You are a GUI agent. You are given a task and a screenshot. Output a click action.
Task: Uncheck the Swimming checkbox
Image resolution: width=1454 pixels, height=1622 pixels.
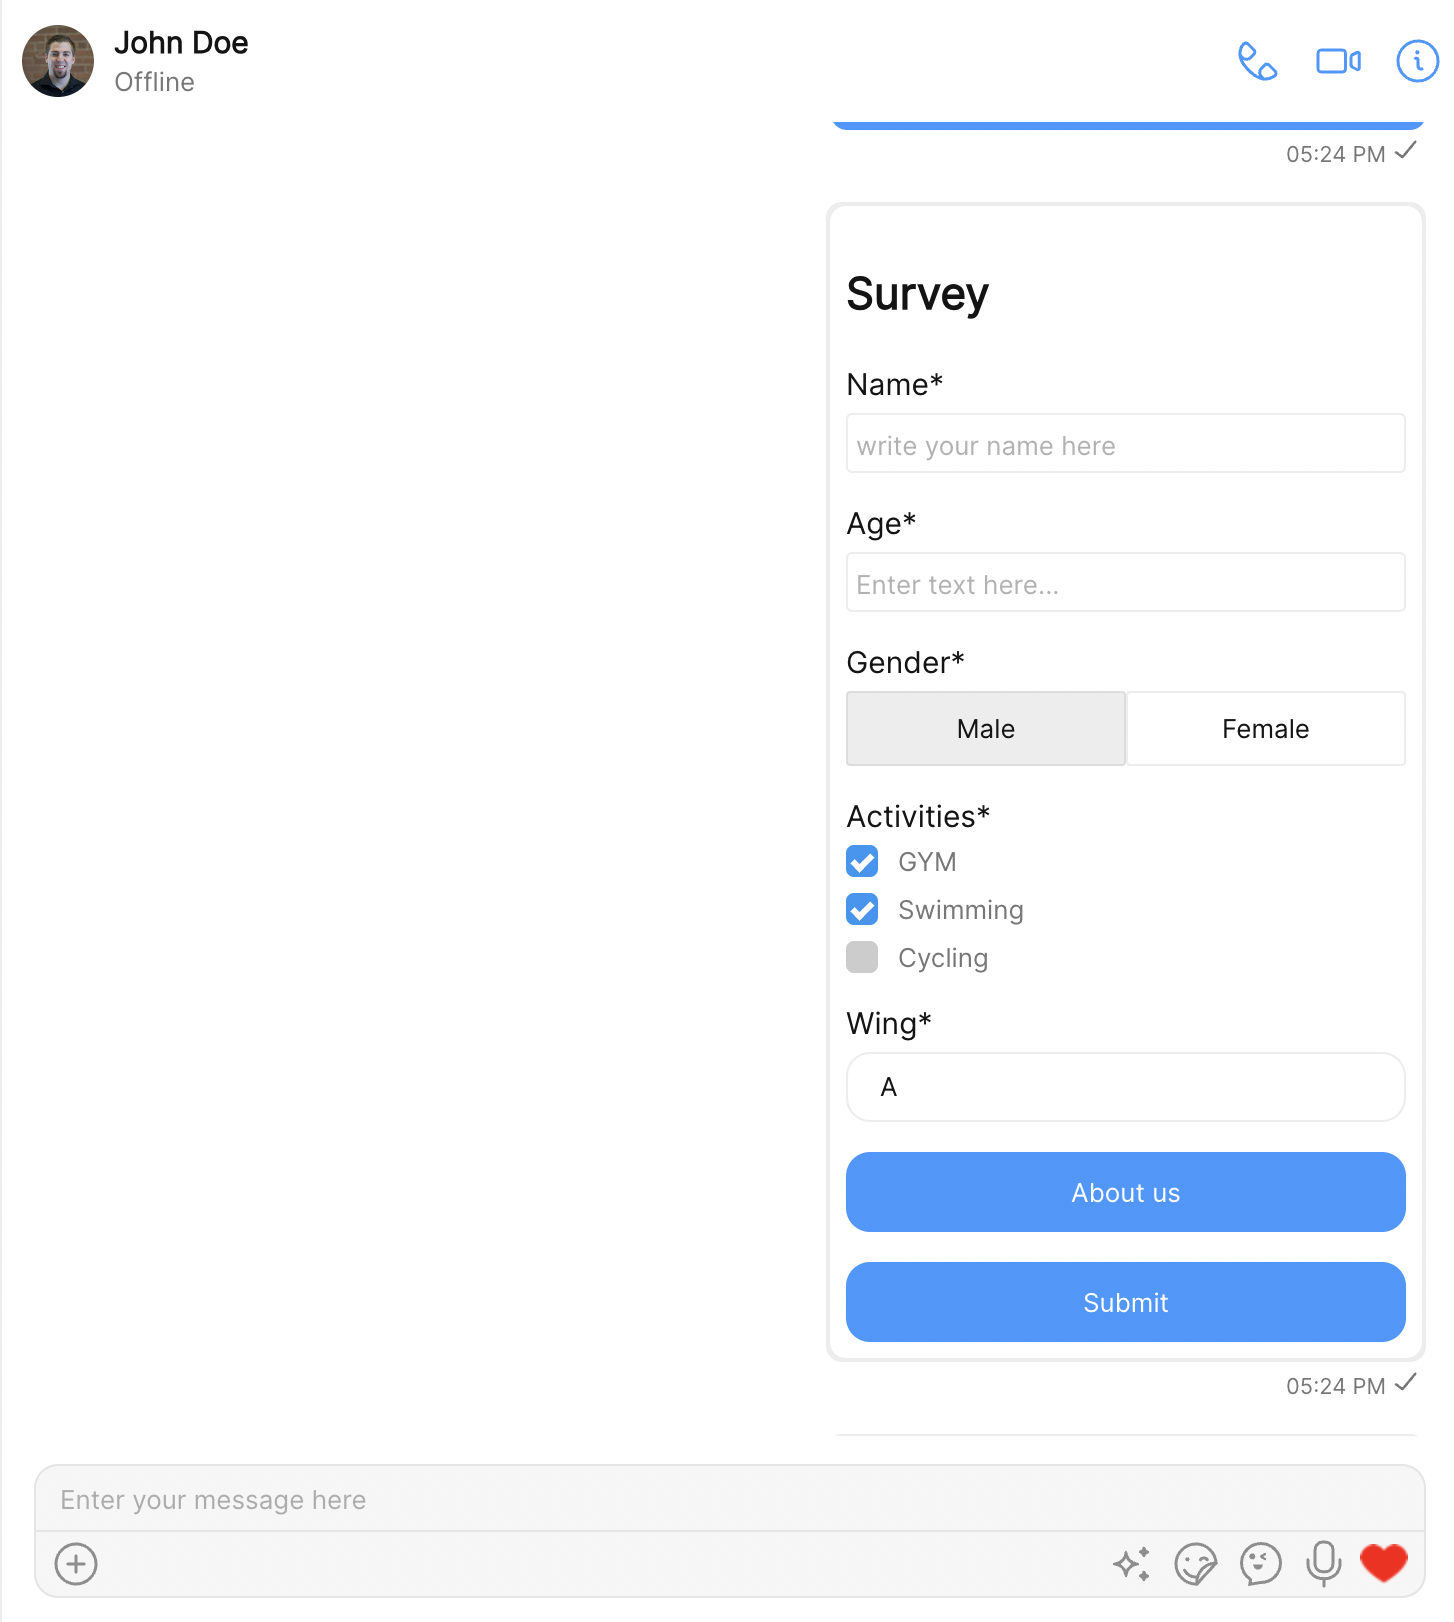pos(862,910)
